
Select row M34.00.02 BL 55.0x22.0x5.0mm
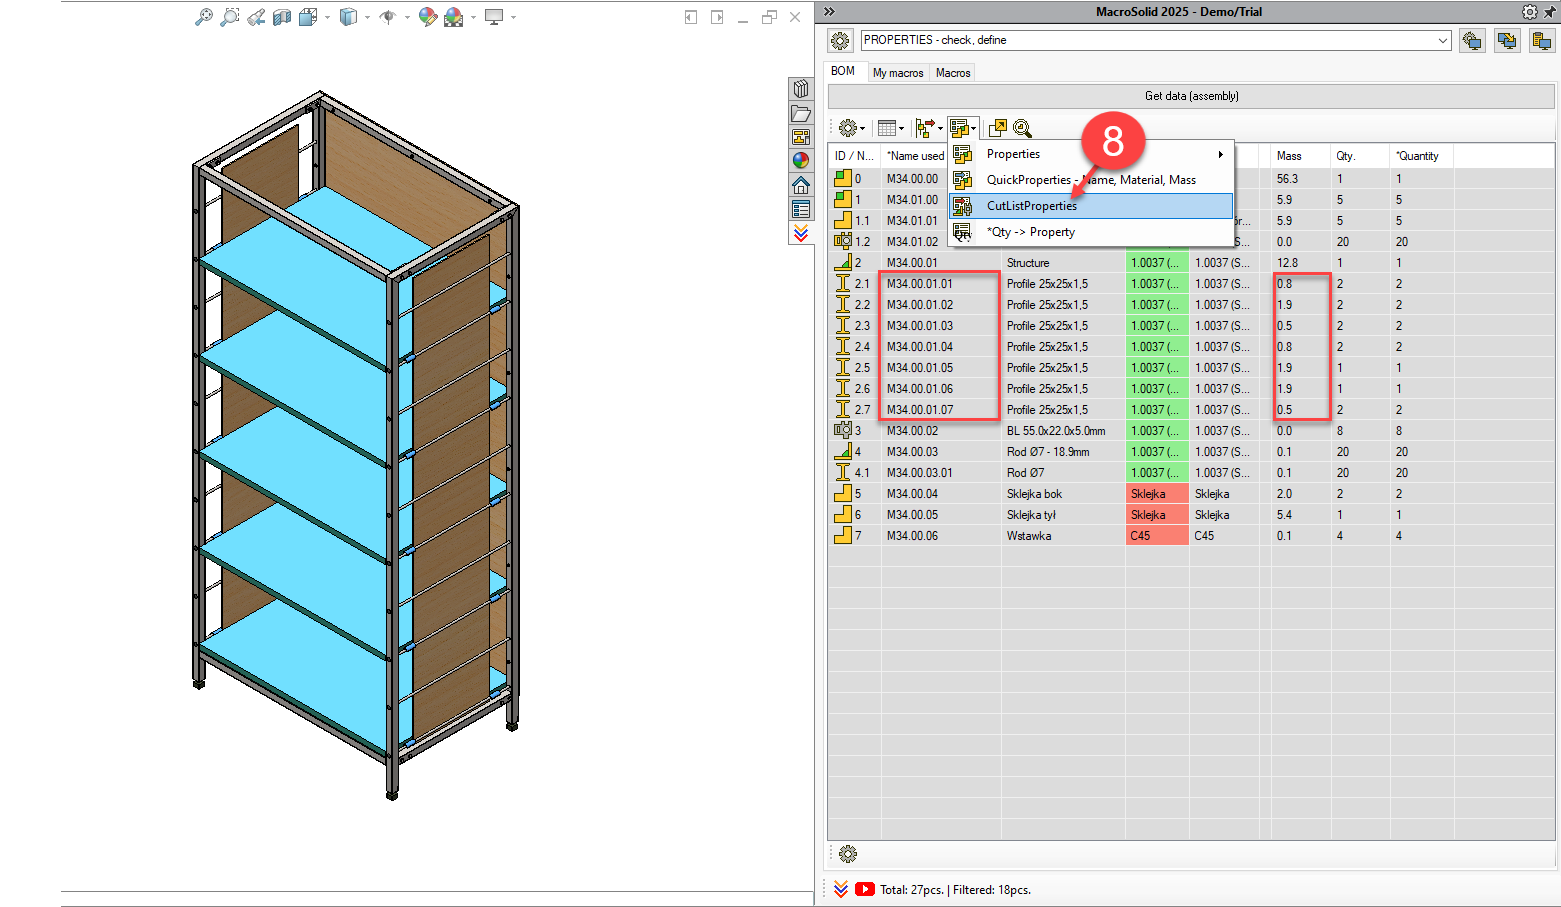coord(1191,431)
